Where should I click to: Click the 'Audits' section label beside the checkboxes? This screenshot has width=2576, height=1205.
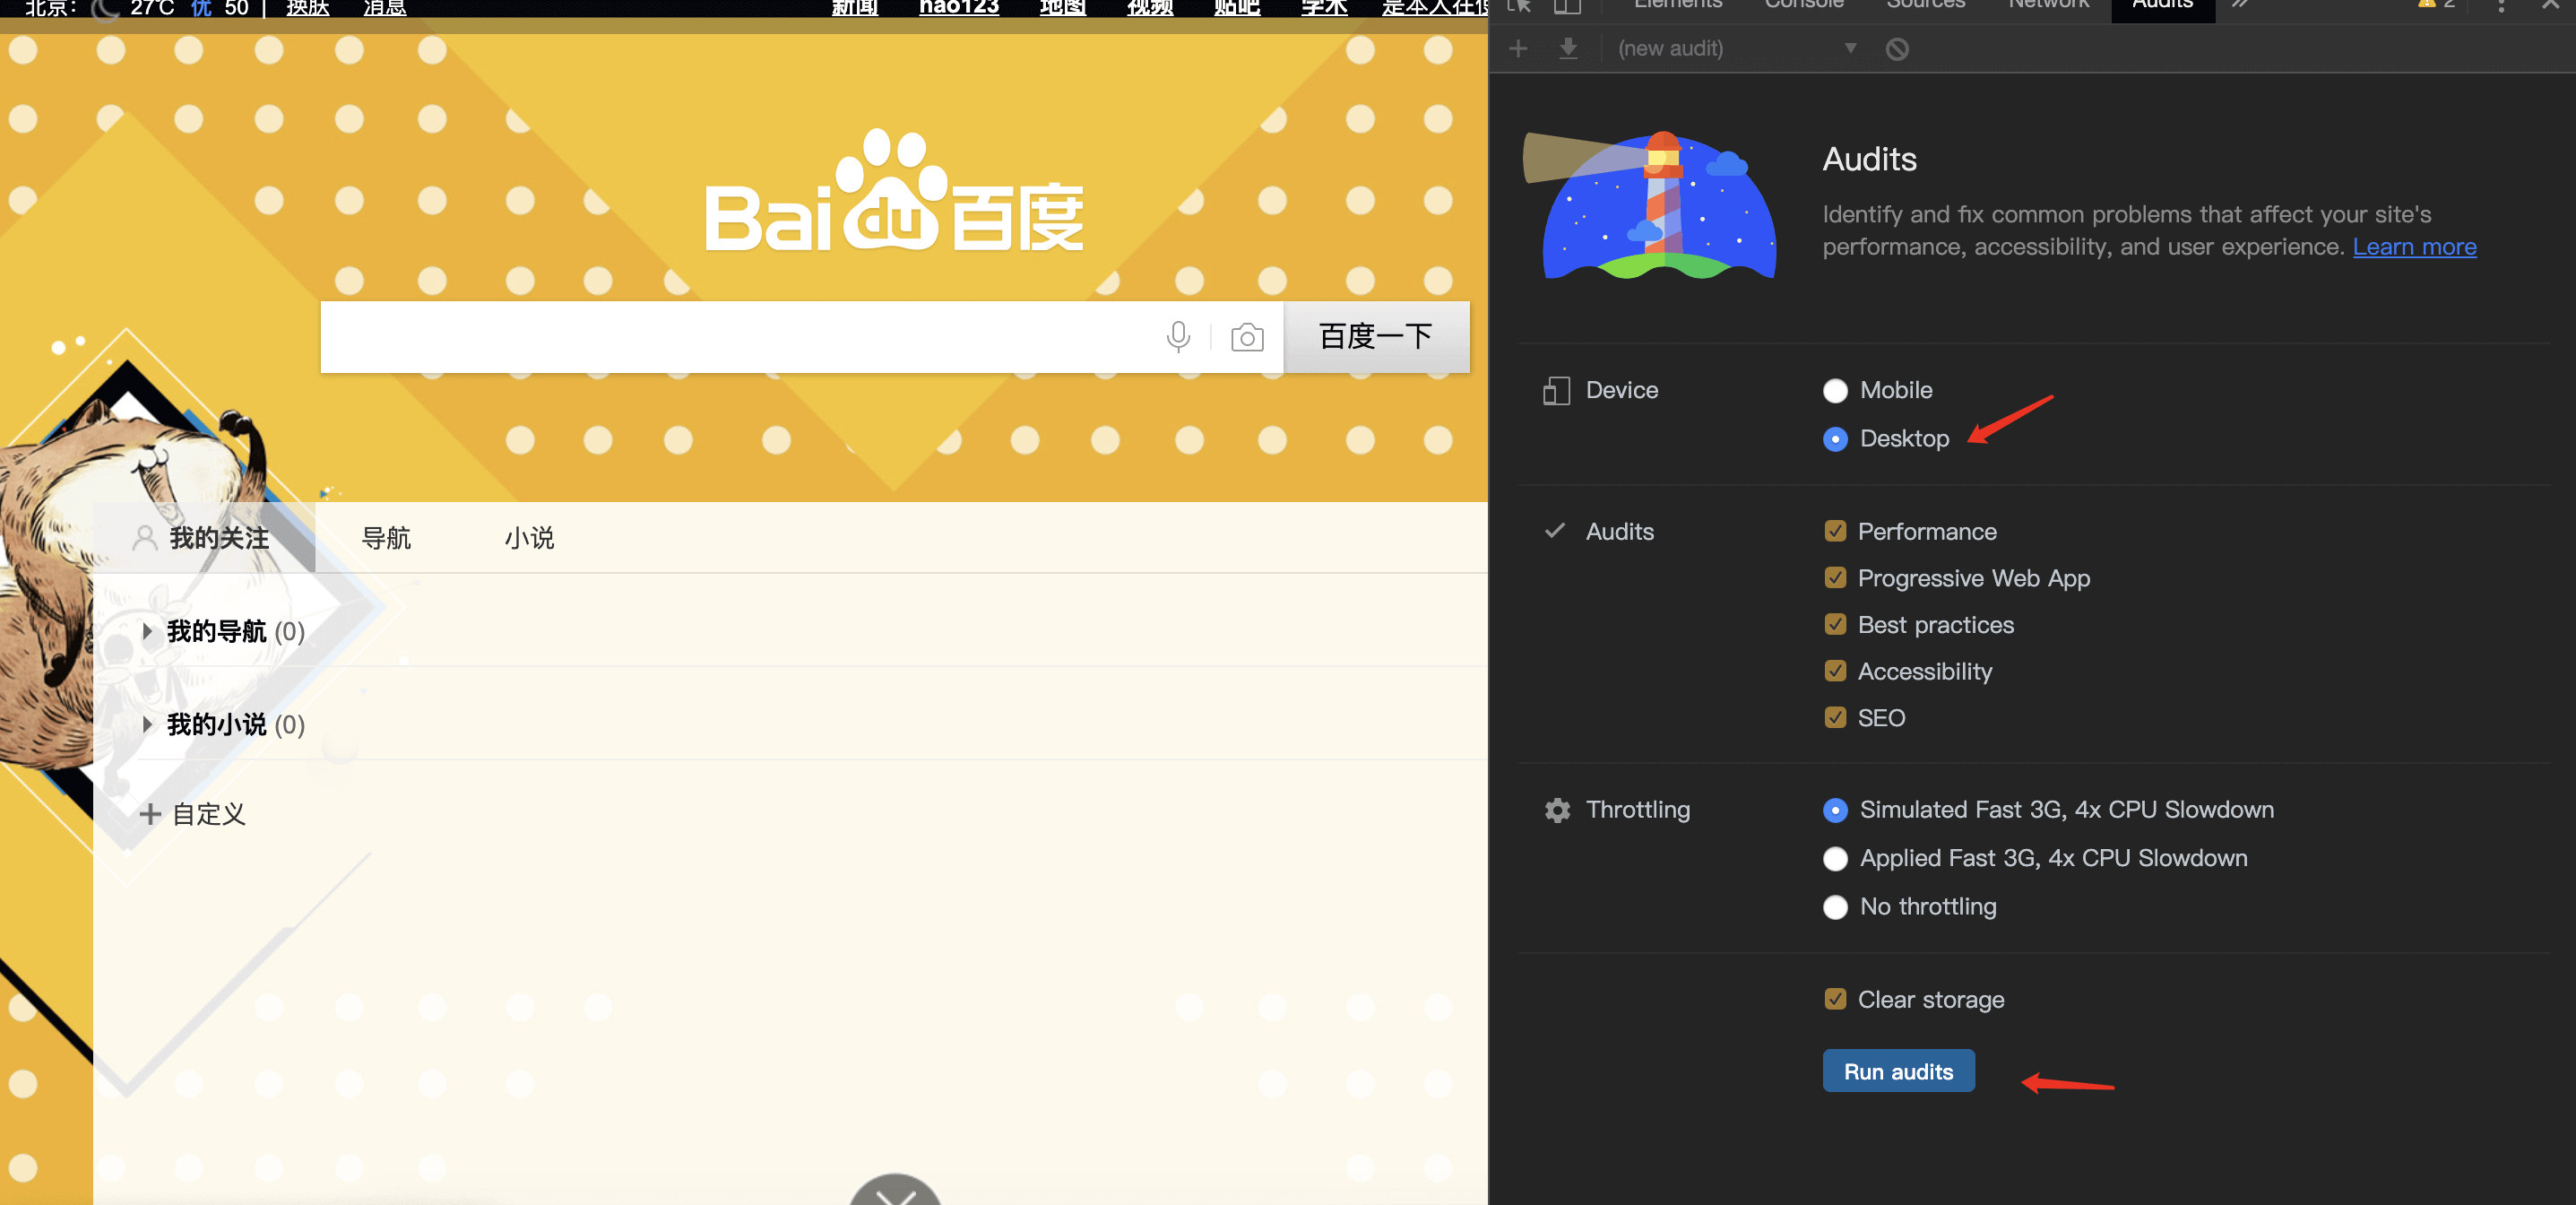coord(1620,531)
